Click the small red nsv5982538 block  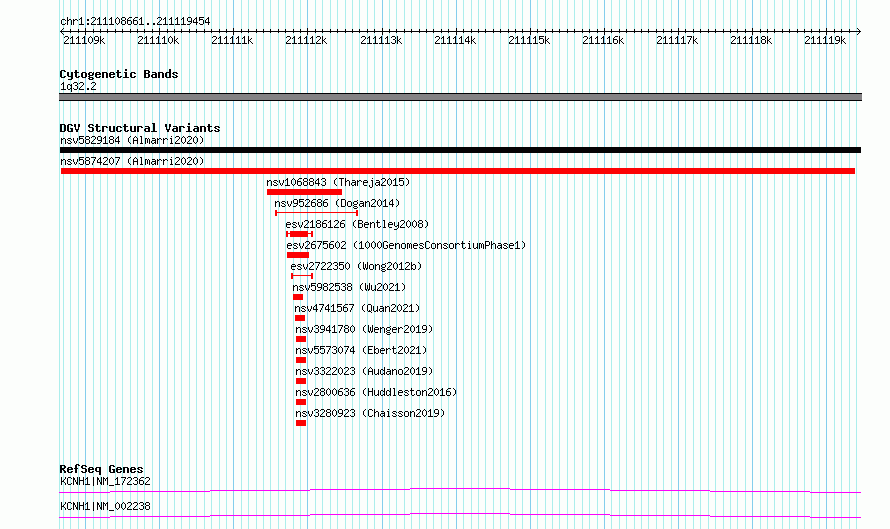(x=298, y=297)
